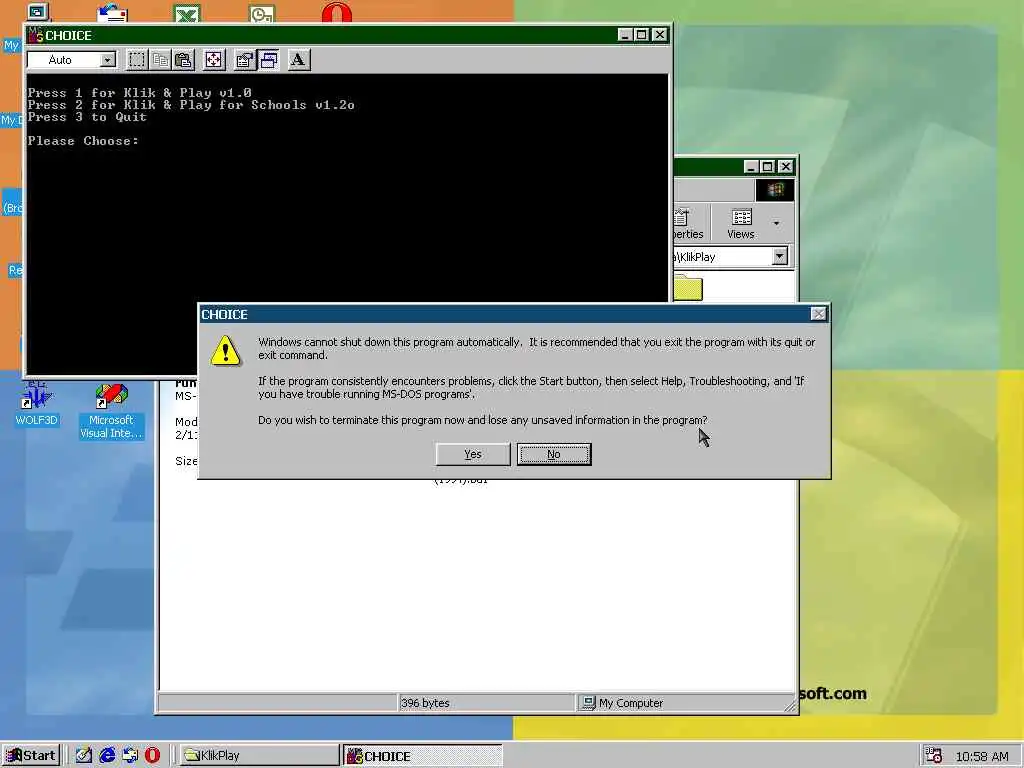The image size is (1024, 768).
Task: Open the WOLF3D desktop shortcut
Action: pos(37,404)
